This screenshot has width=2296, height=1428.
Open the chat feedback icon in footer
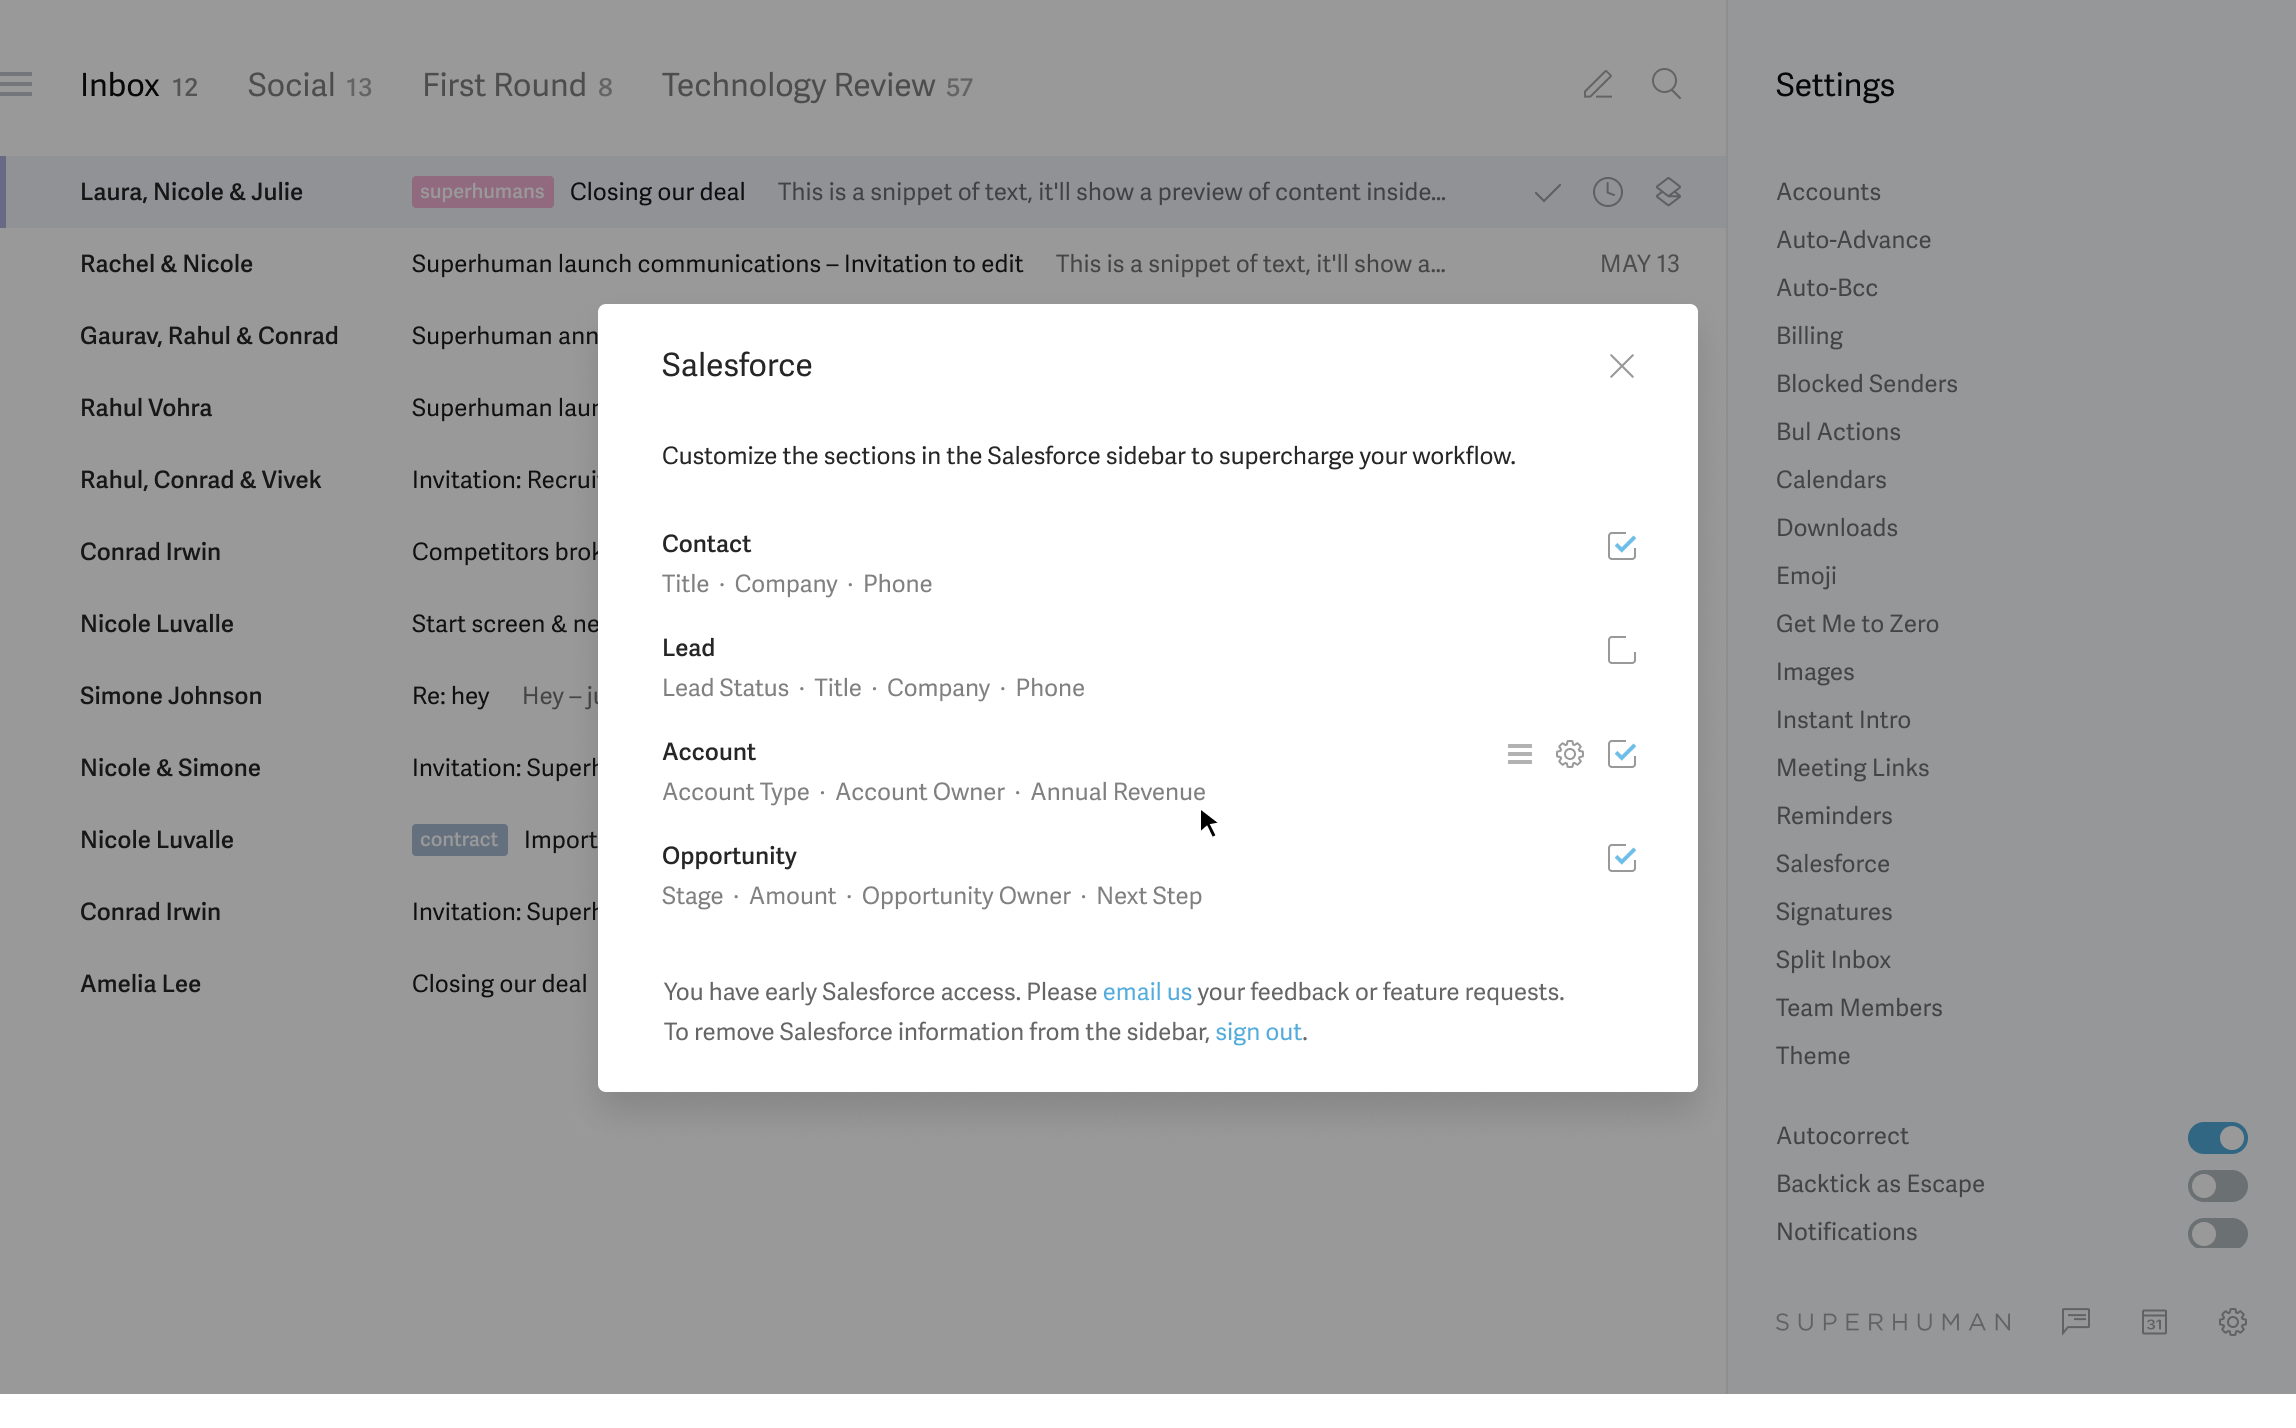(2076, 1322)
